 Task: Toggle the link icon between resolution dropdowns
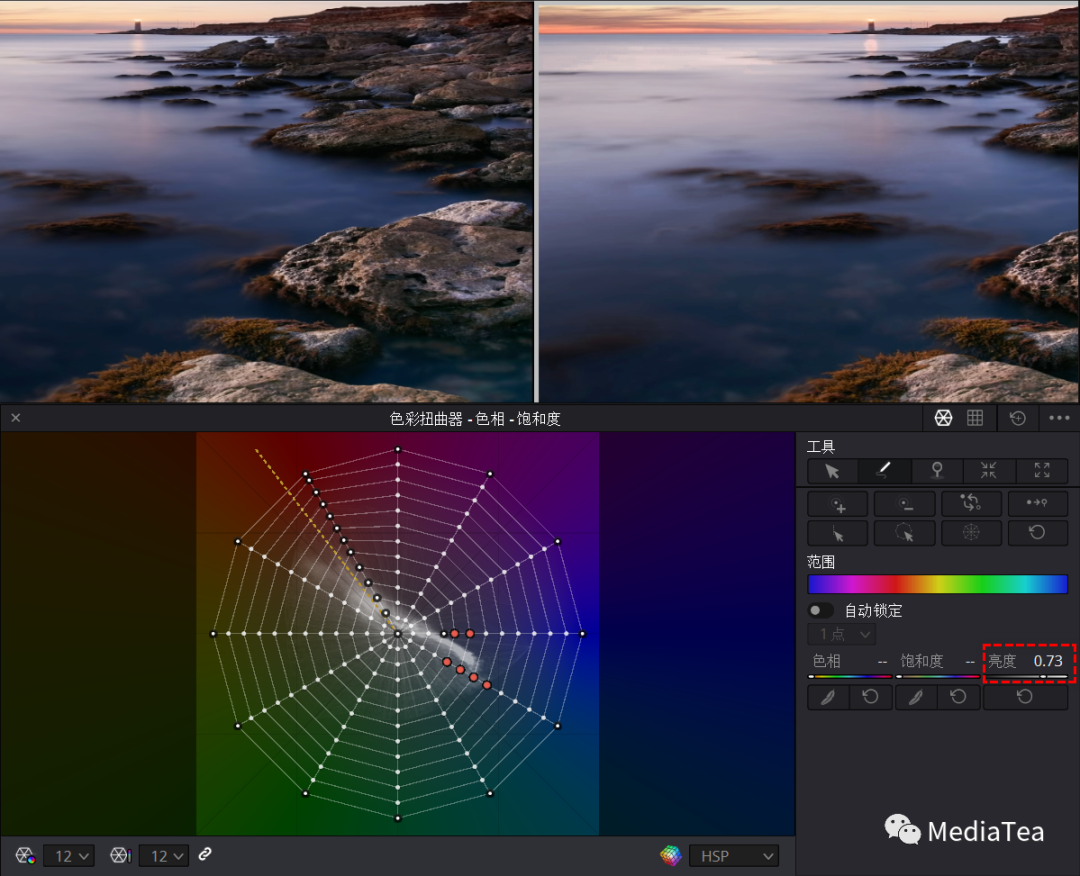tap(205, 855)
